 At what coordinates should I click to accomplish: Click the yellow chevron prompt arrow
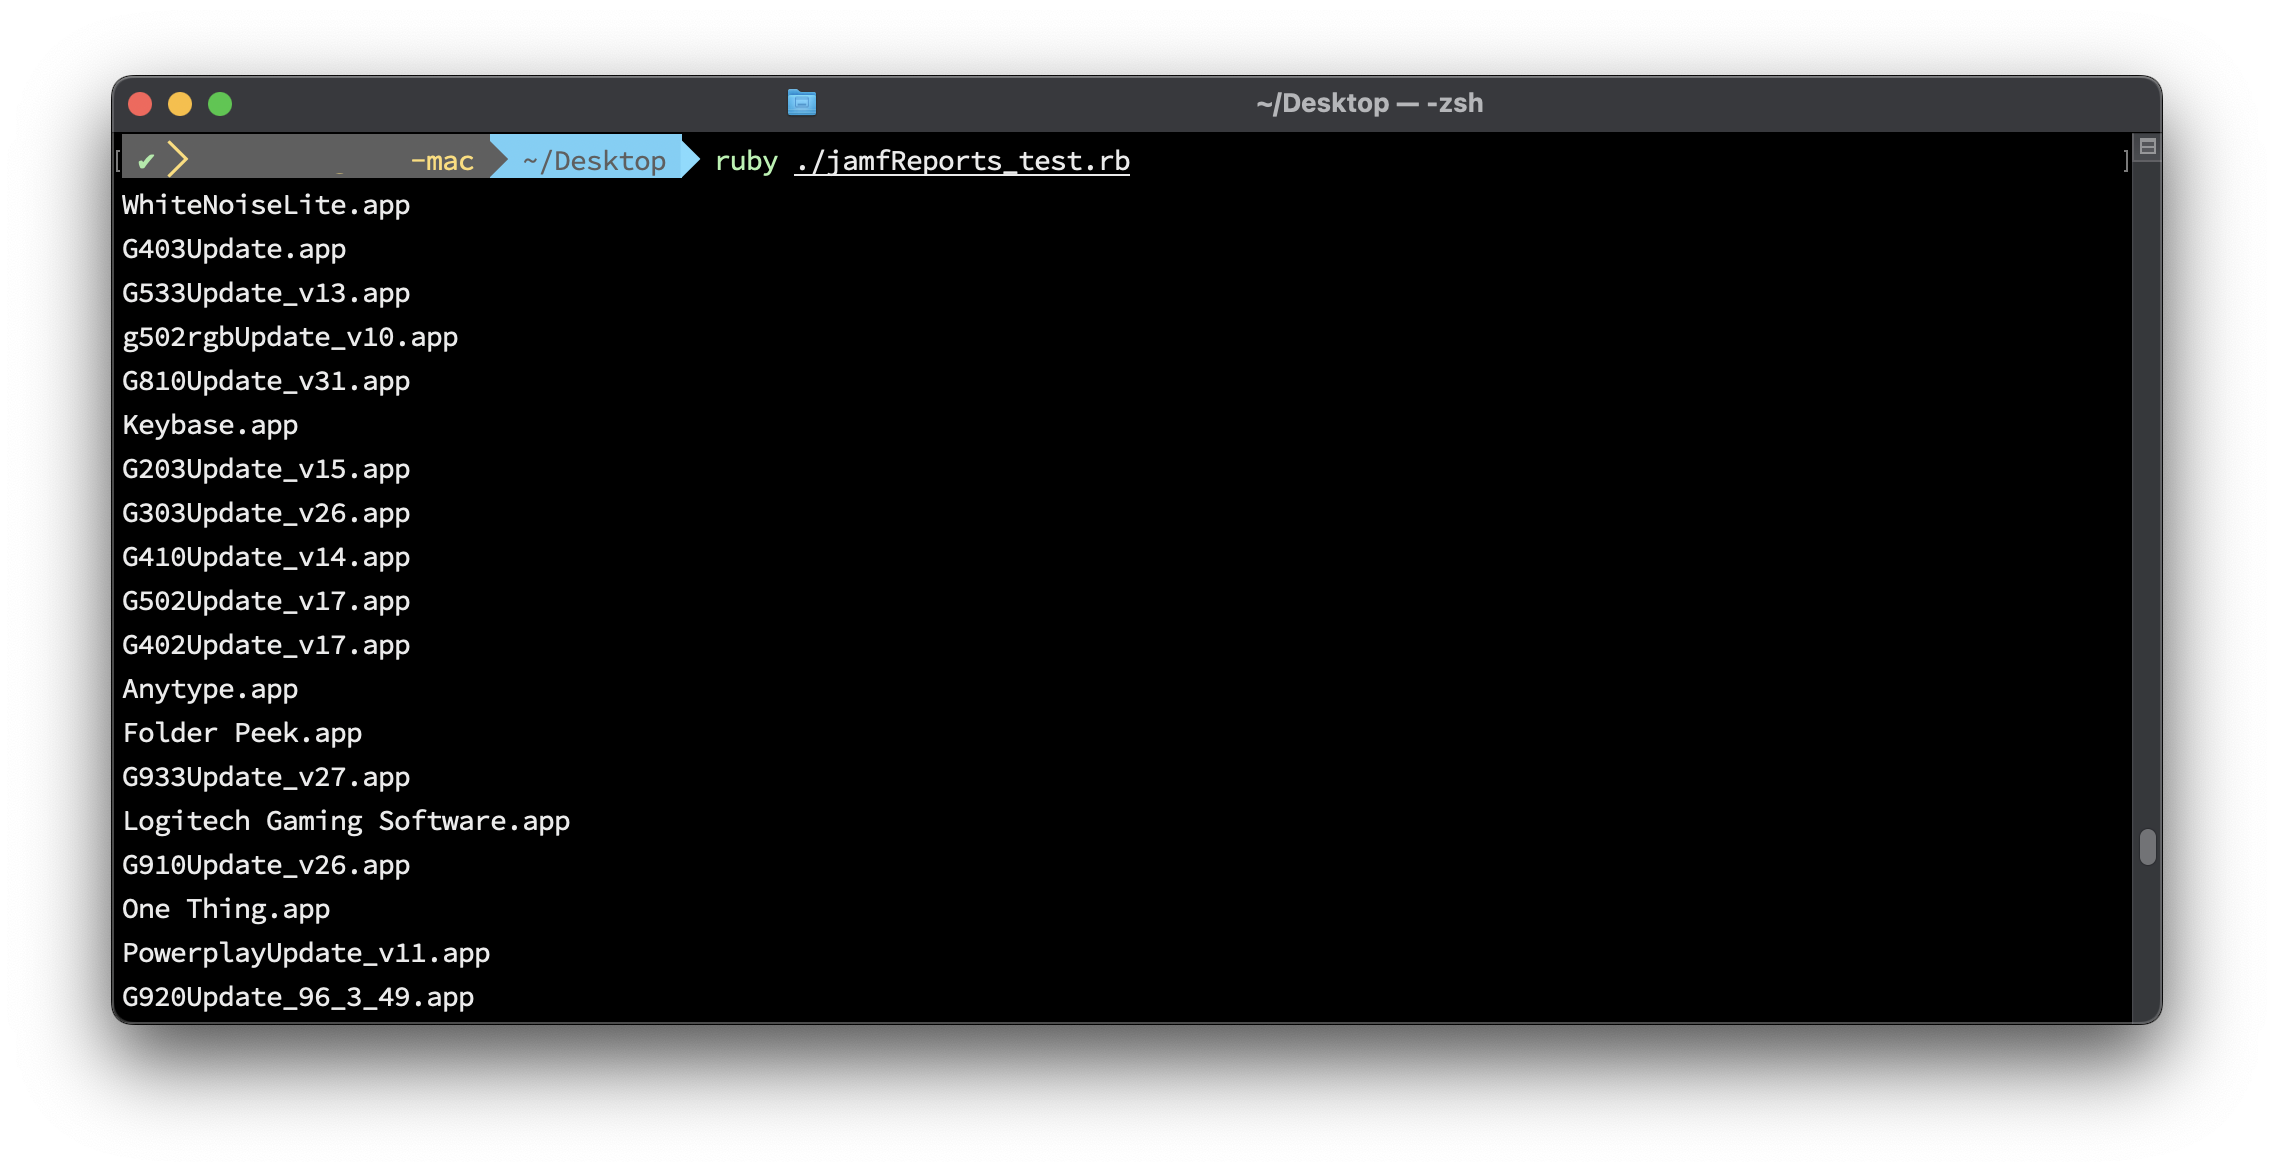(178, 160)
